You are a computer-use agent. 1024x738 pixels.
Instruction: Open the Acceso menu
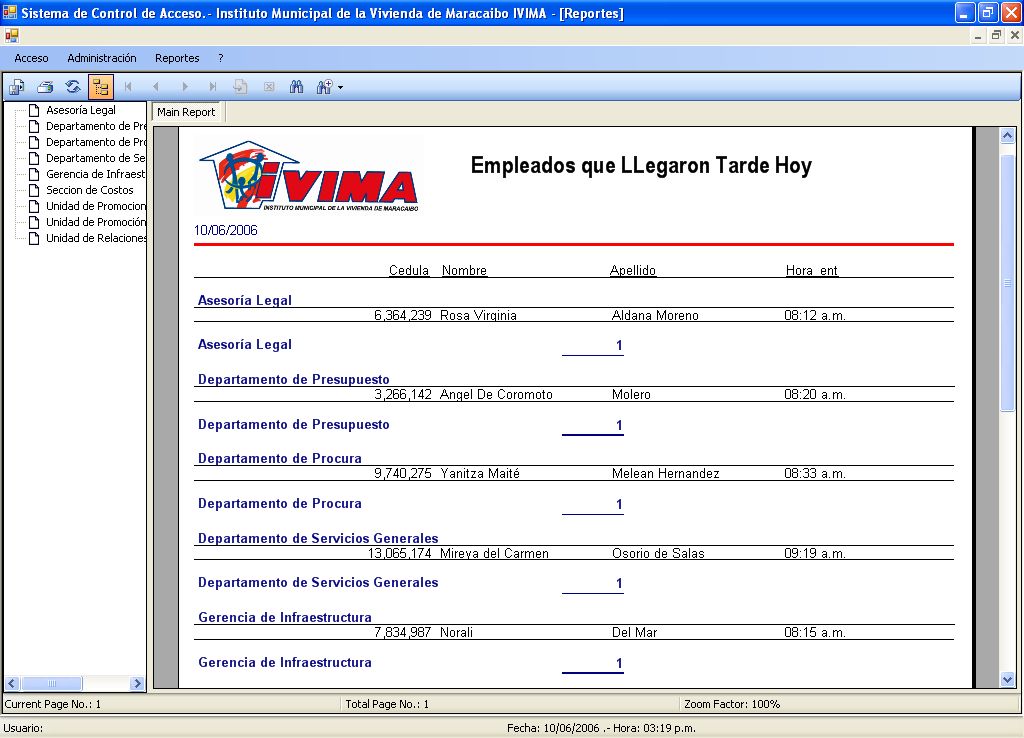click(31, 58)
